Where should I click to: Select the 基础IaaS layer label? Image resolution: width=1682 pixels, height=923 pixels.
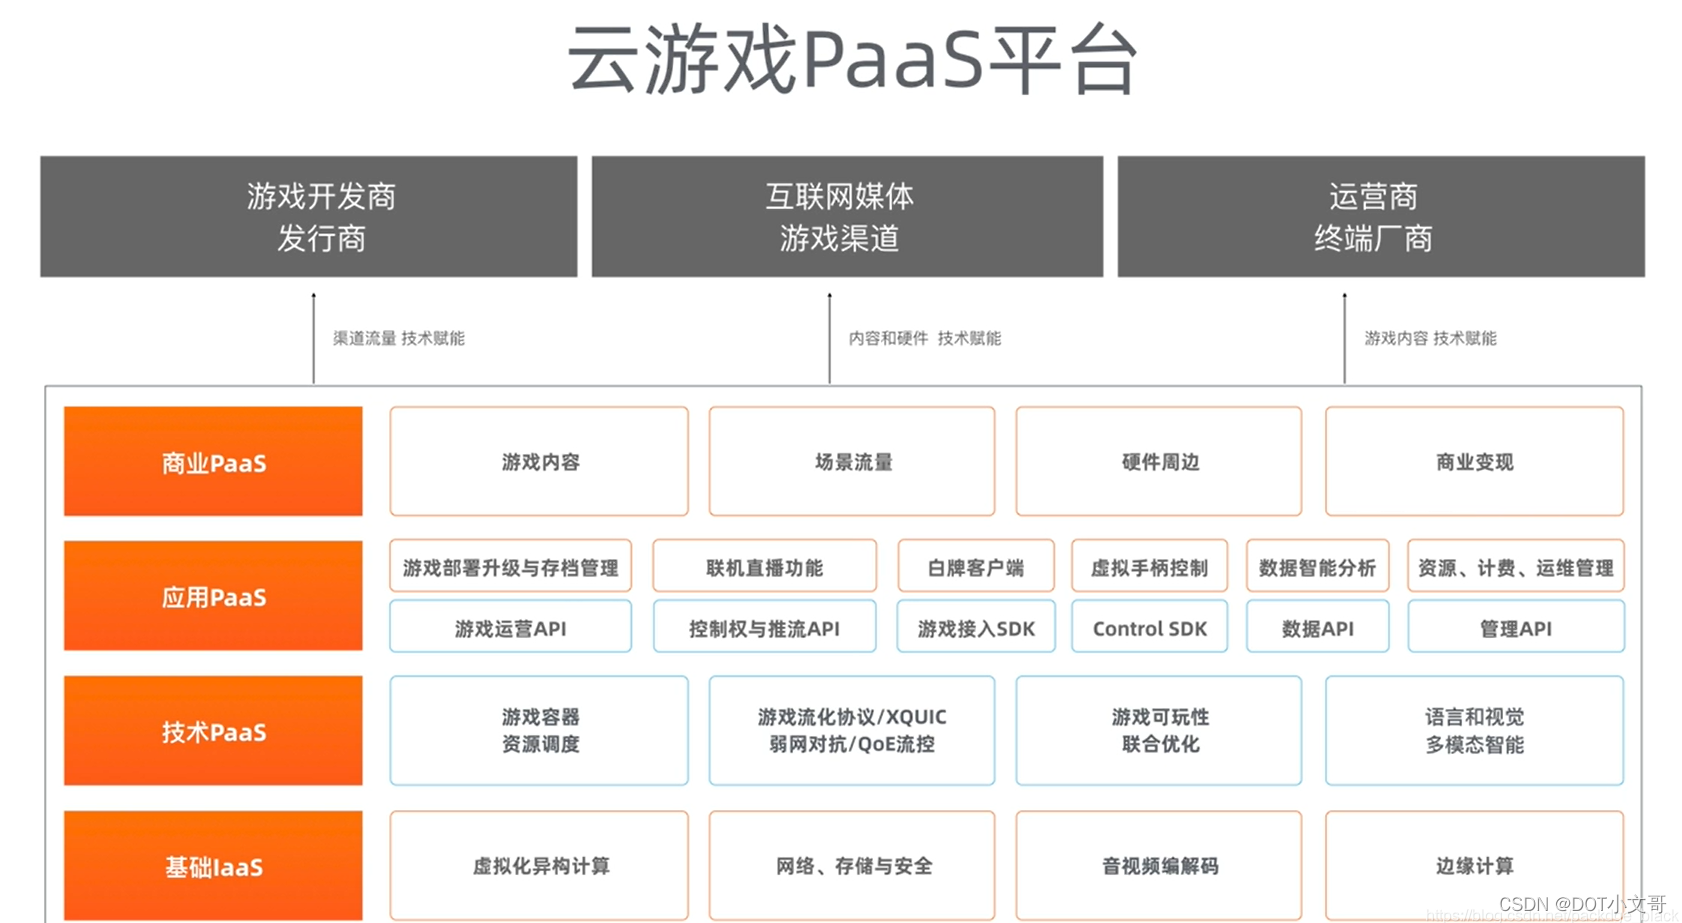(212, 866)
